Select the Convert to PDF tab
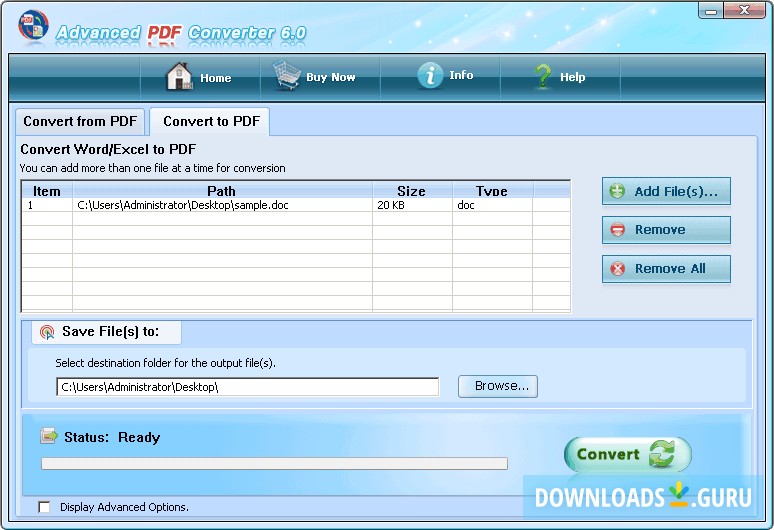774x530 pixels. [211, 121]
